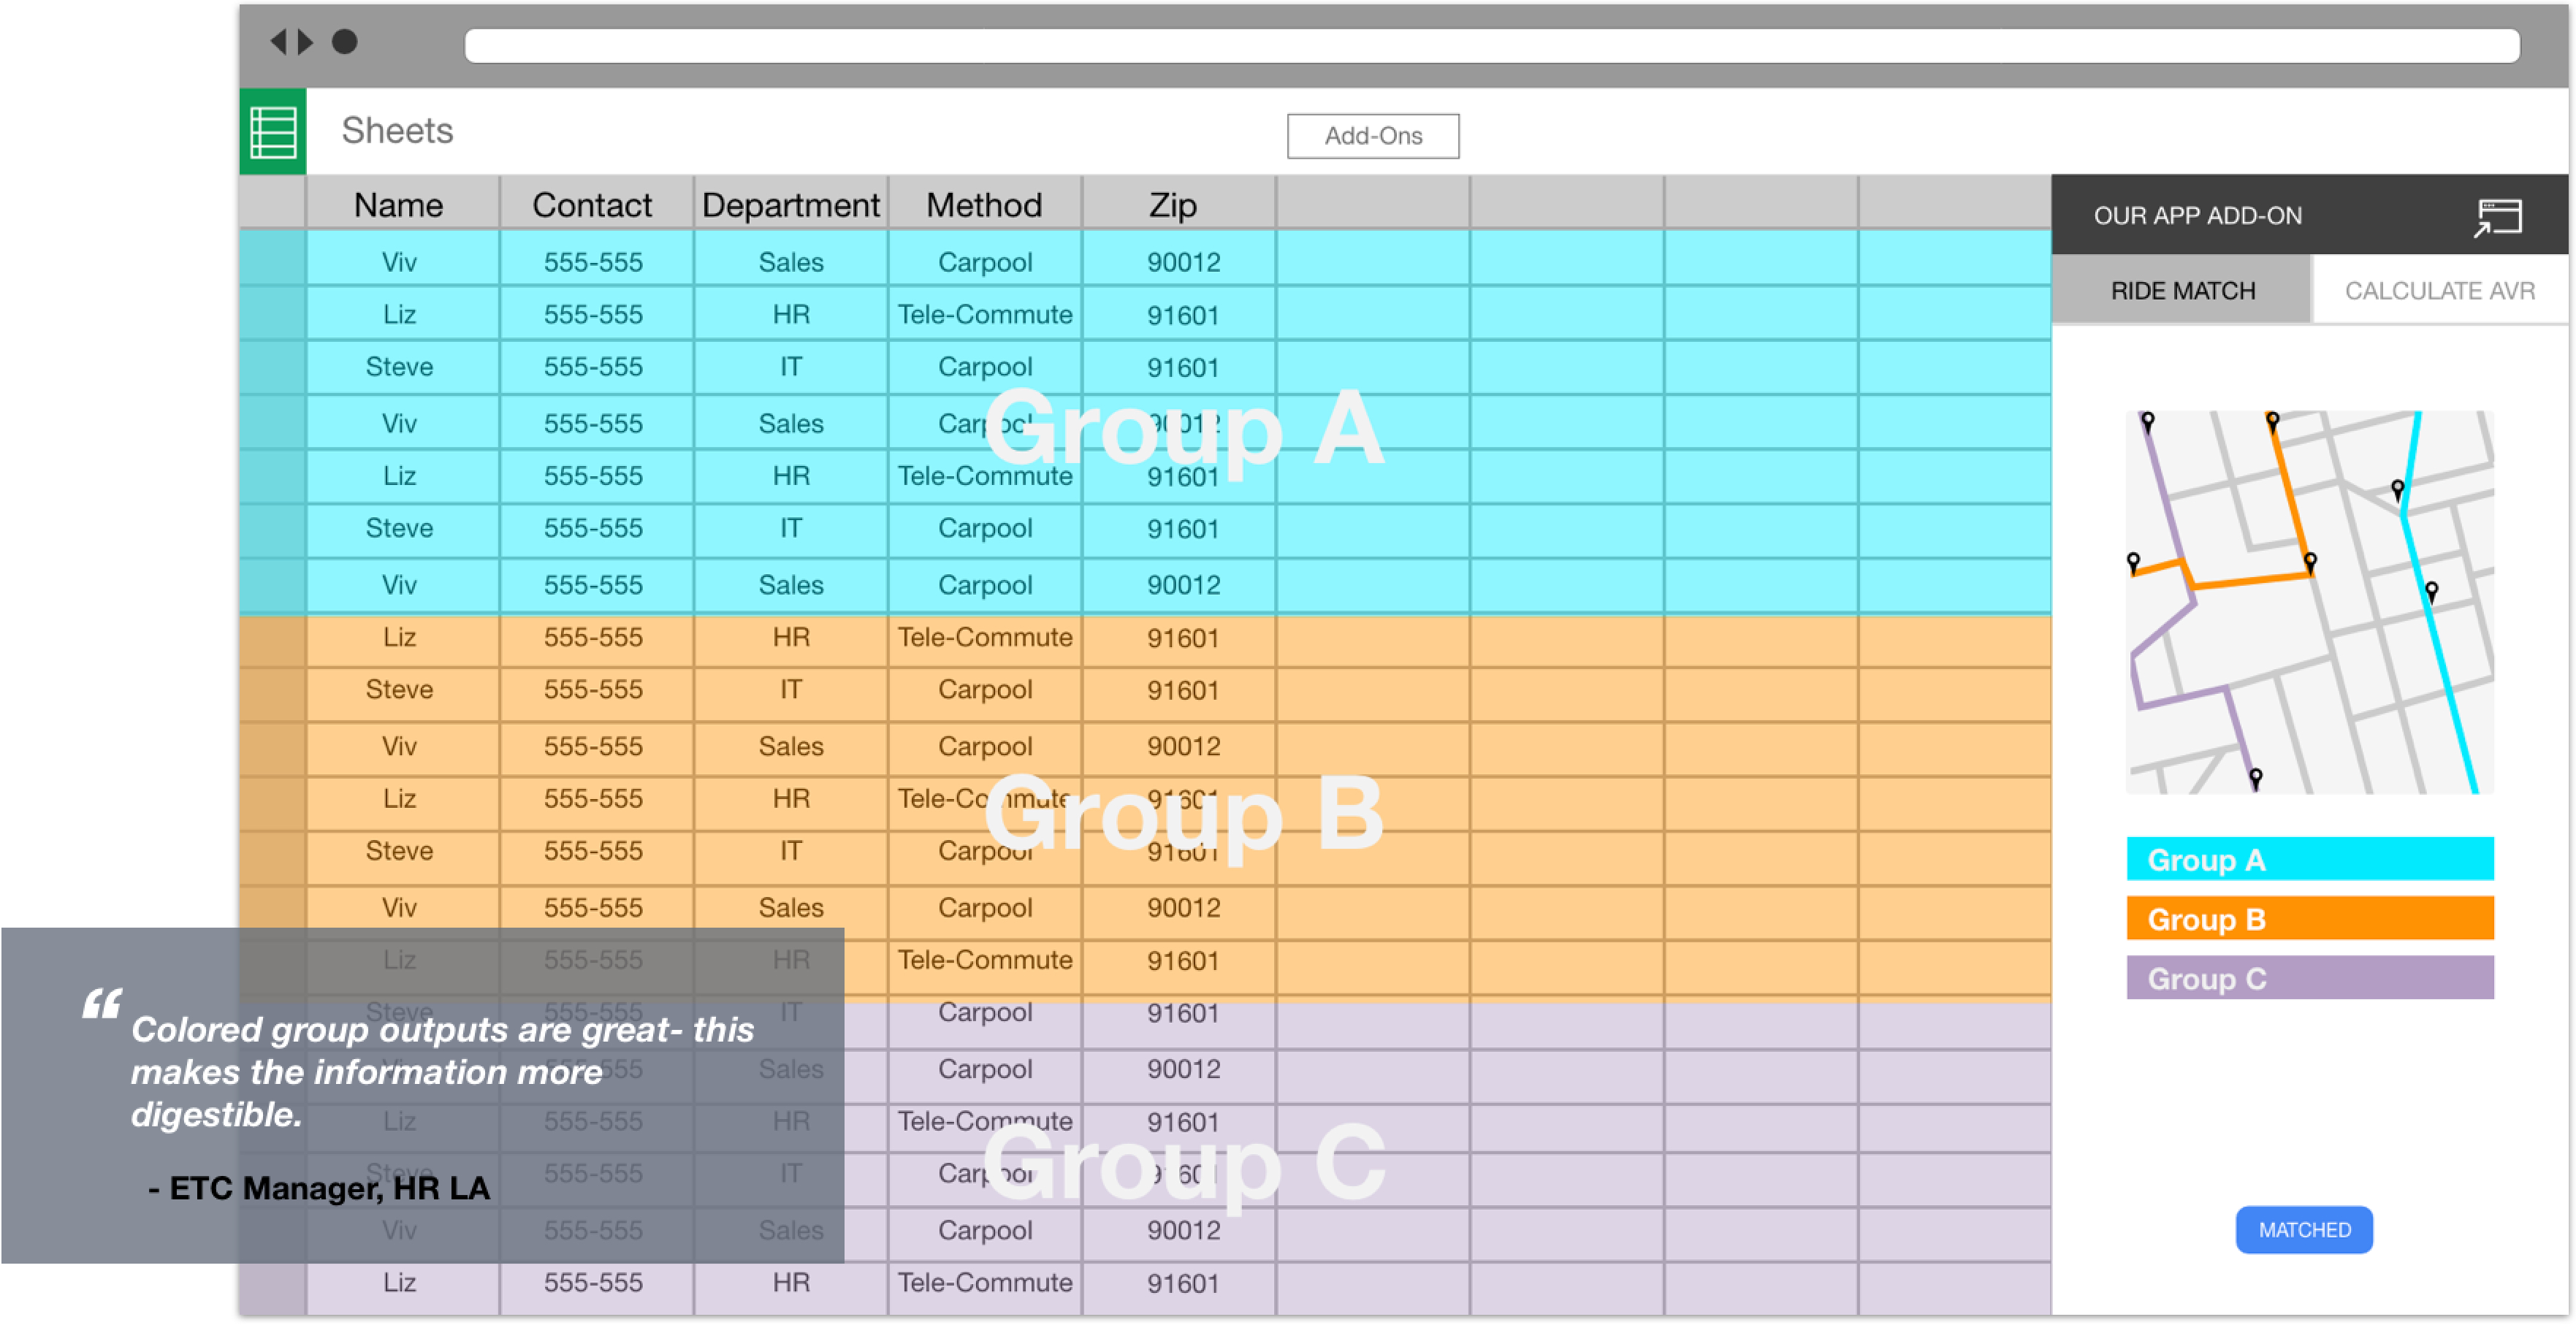Image resolution: width=2576 pixels, height=1325 pixels.
Task: Toggle visibility of Group A cyan rows
Action: pyautogui.click(x=2302, y=860)
